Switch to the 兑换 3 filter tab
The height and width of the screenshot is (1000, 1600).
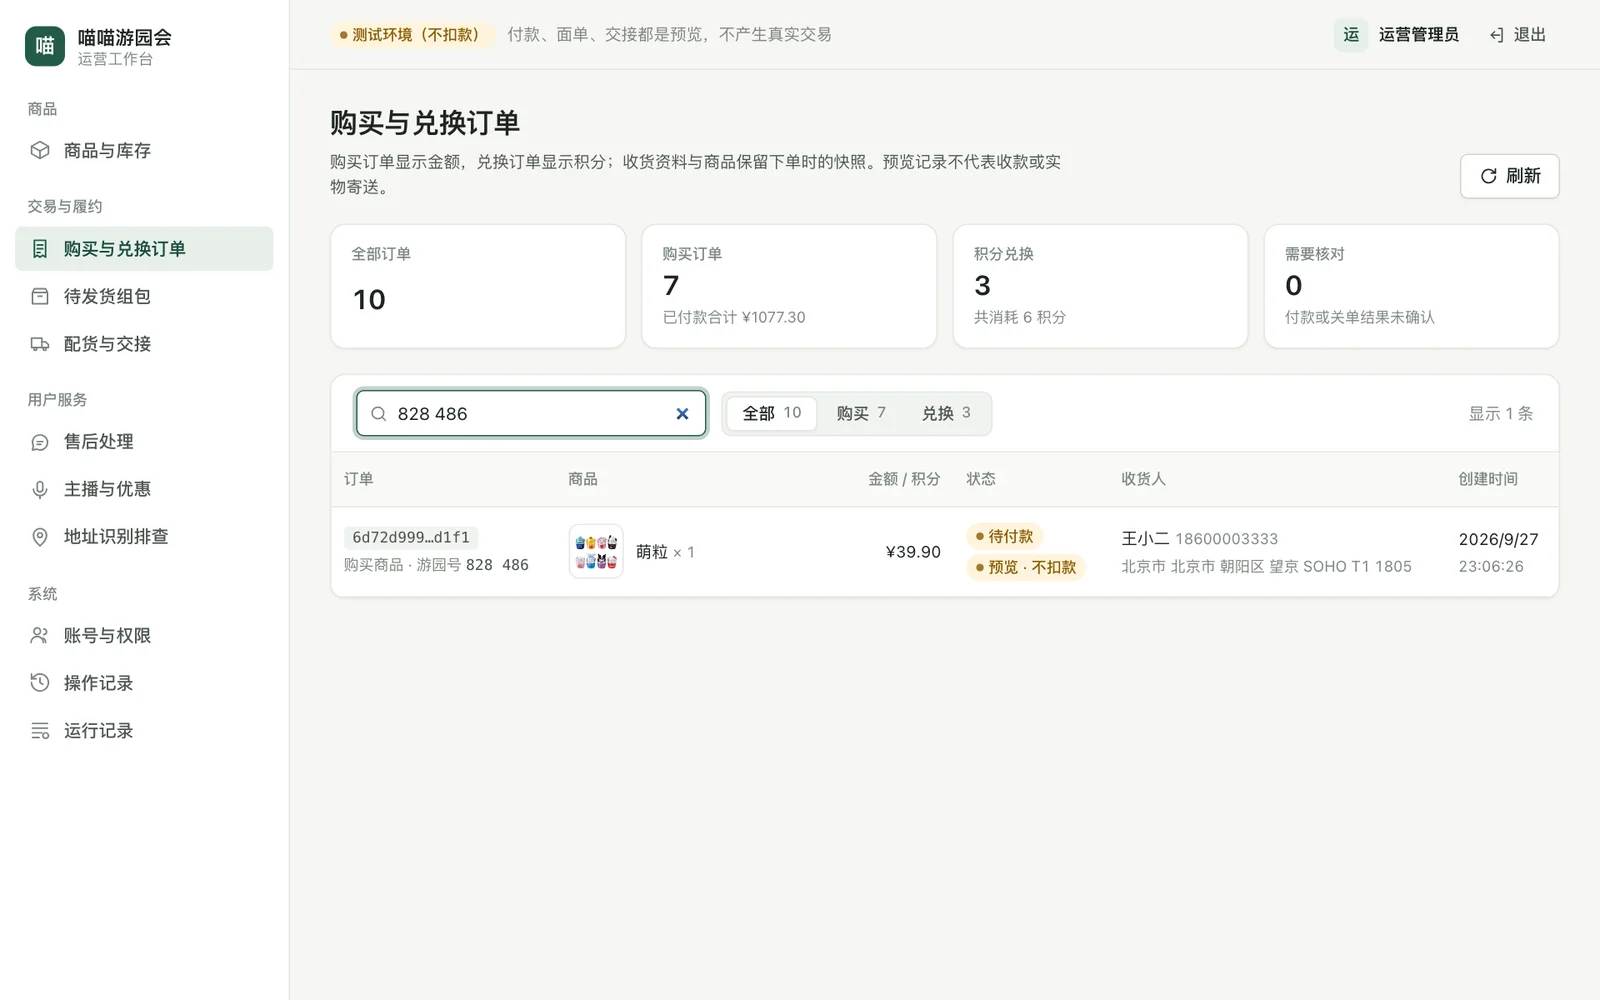coord(946,413)
